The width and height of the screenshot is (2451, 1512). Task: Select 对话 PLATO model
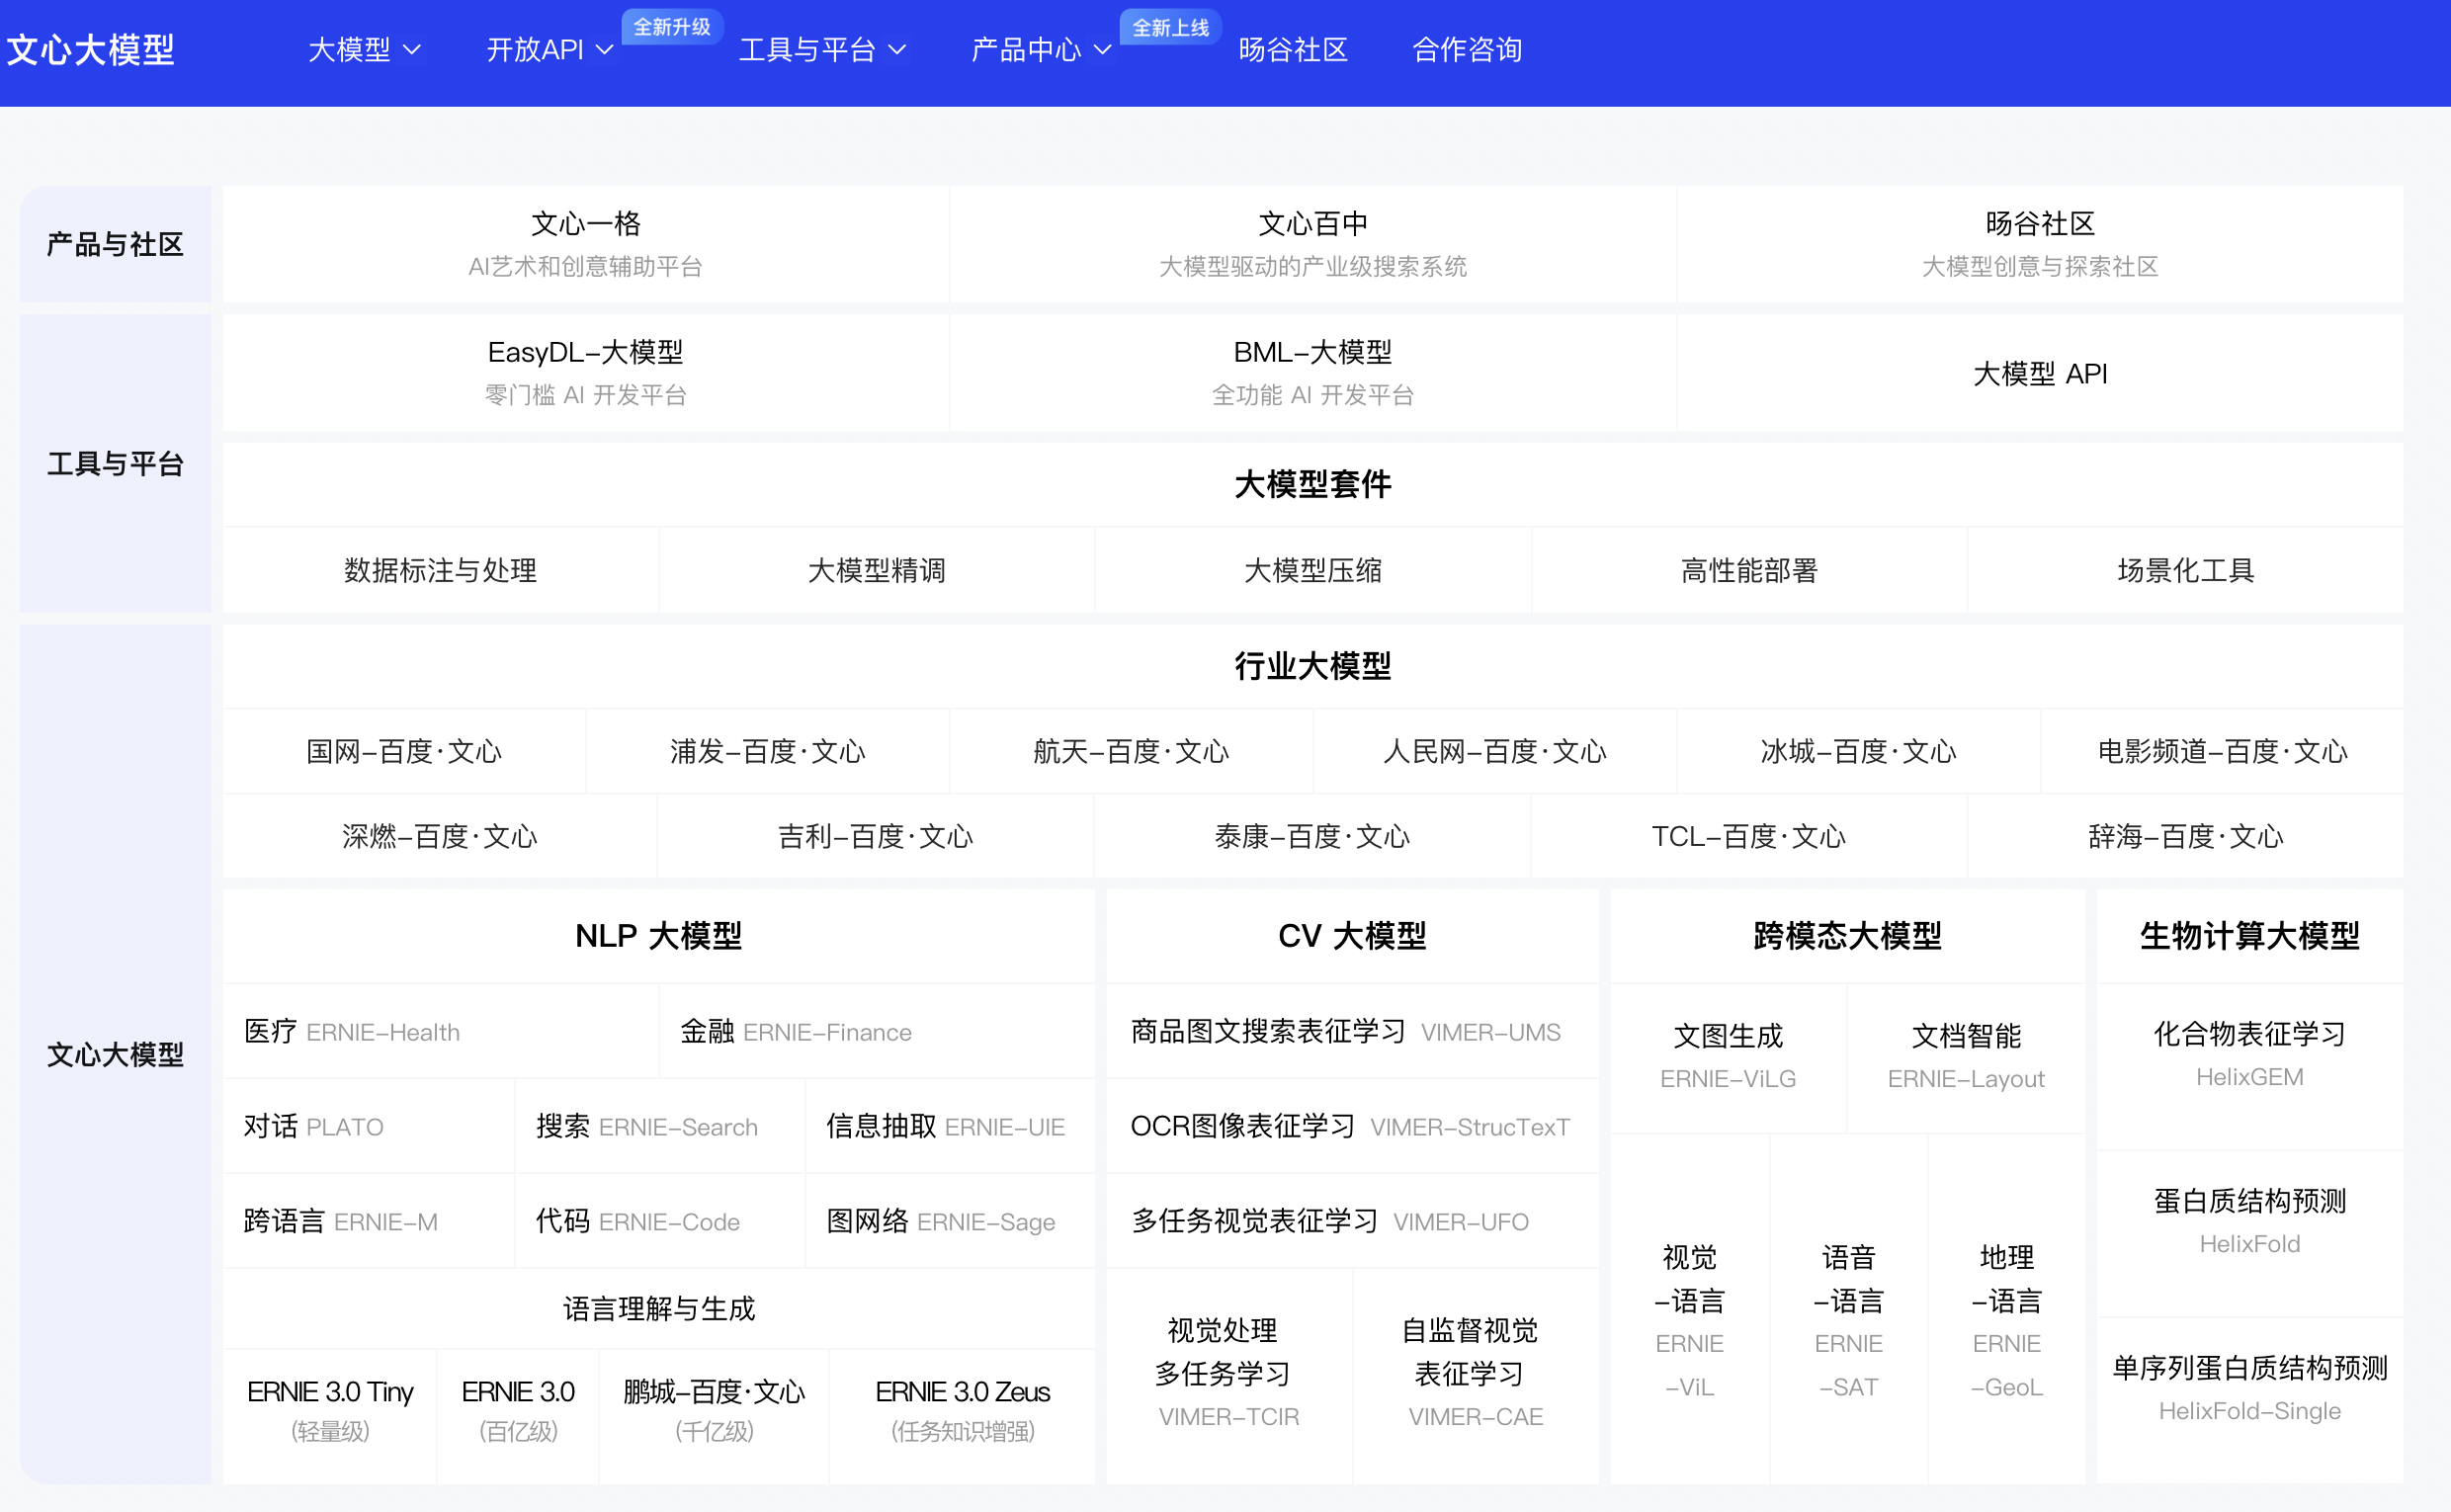point(368,1126)
